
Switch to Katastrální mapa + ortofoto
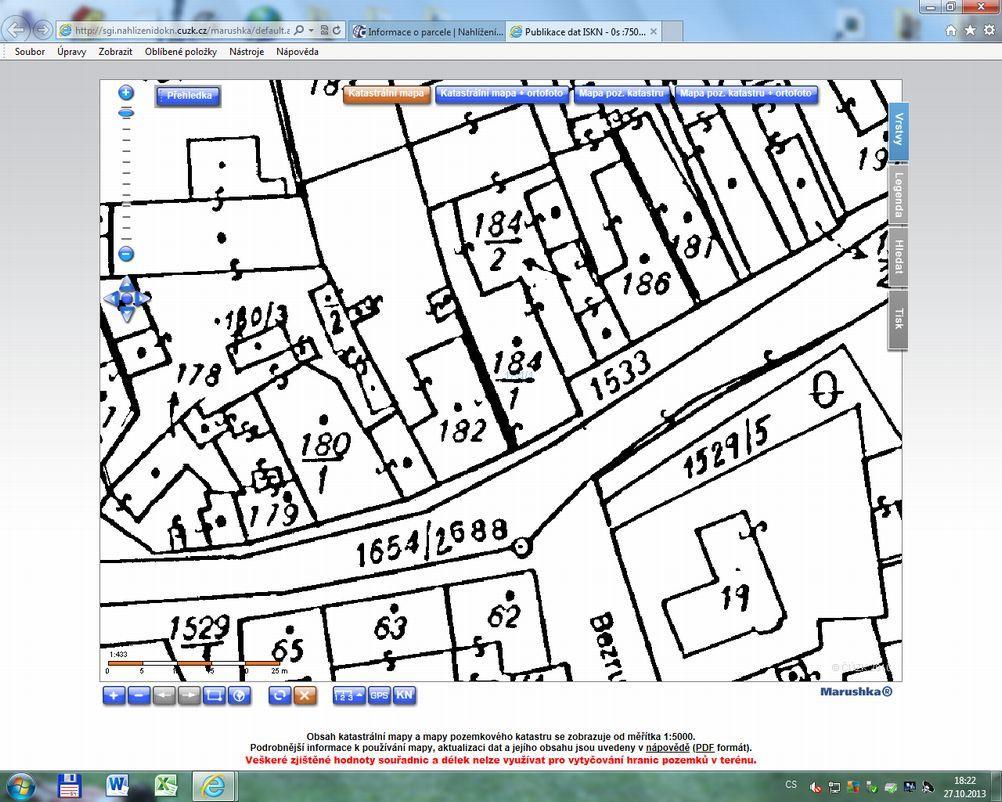click(502, 94)
